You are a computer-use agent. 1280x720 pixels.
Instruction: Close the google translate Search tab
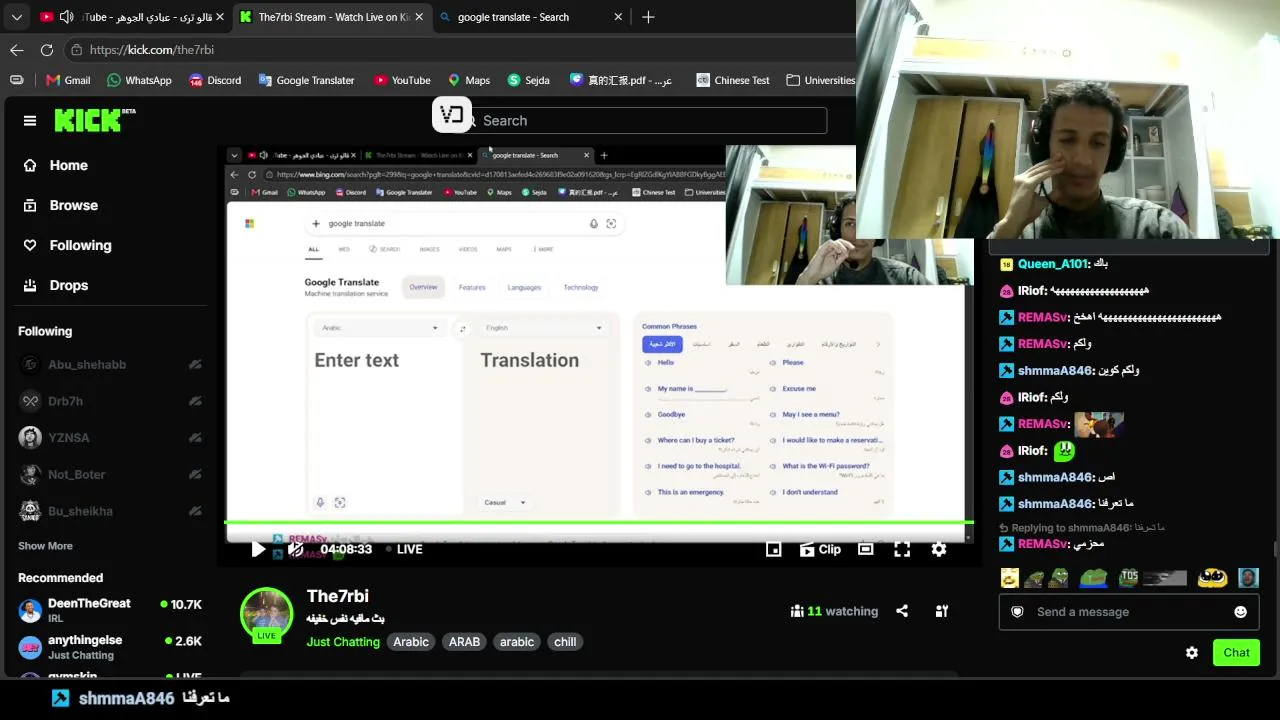(618, 17)
